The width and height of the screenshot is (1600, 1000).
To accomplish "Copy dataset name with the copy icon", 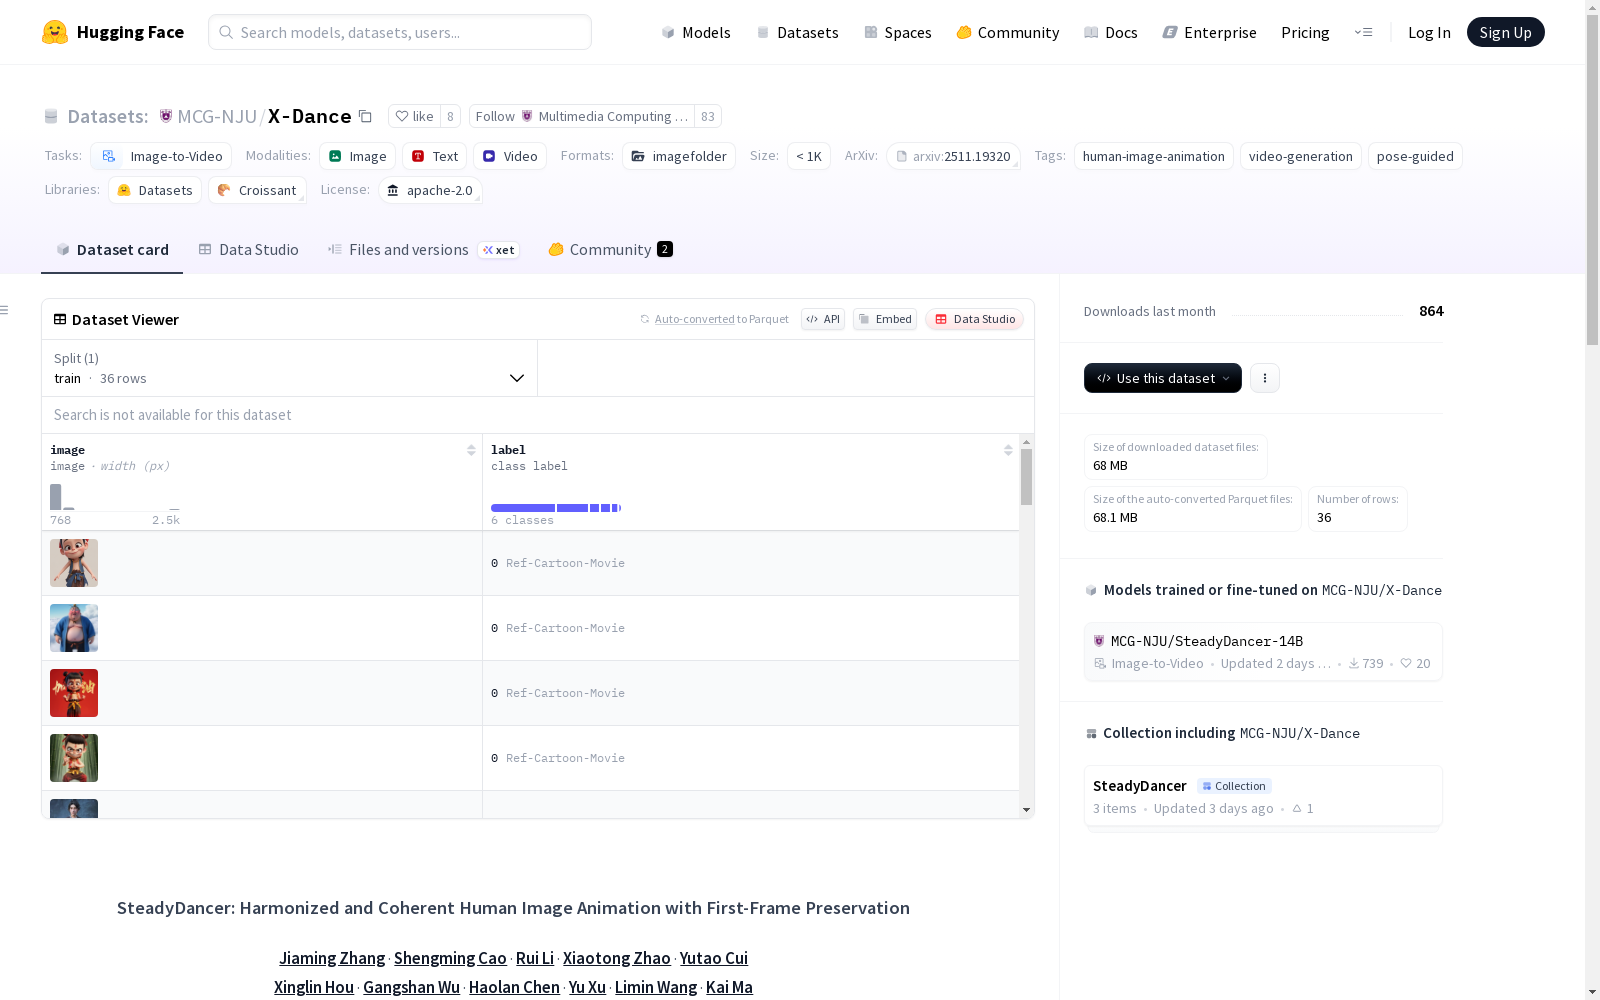I will (366, 117).
